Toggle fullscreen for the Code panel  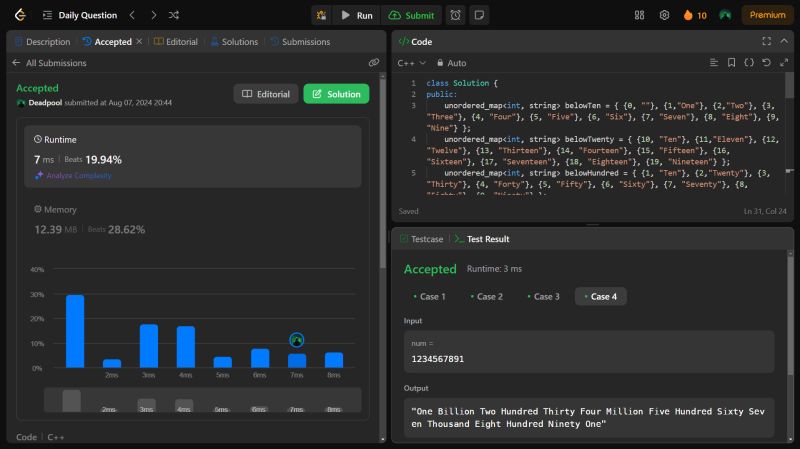click(x=766, y=41)
